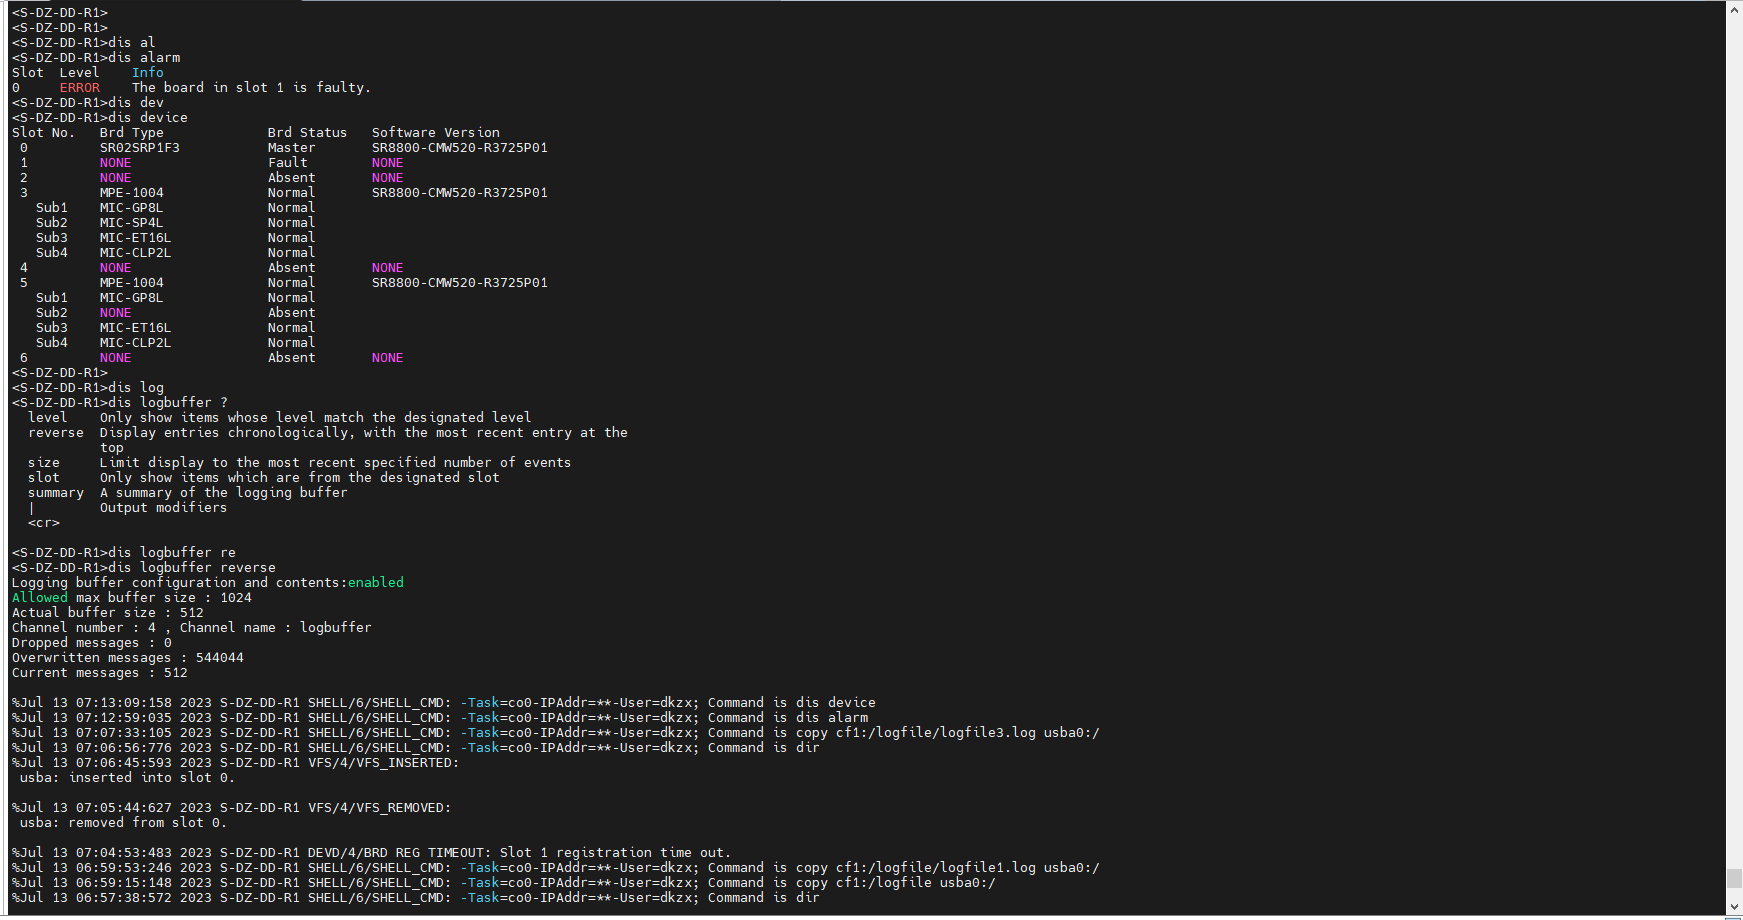Click the Fault status of slot 1

(287, 163)
